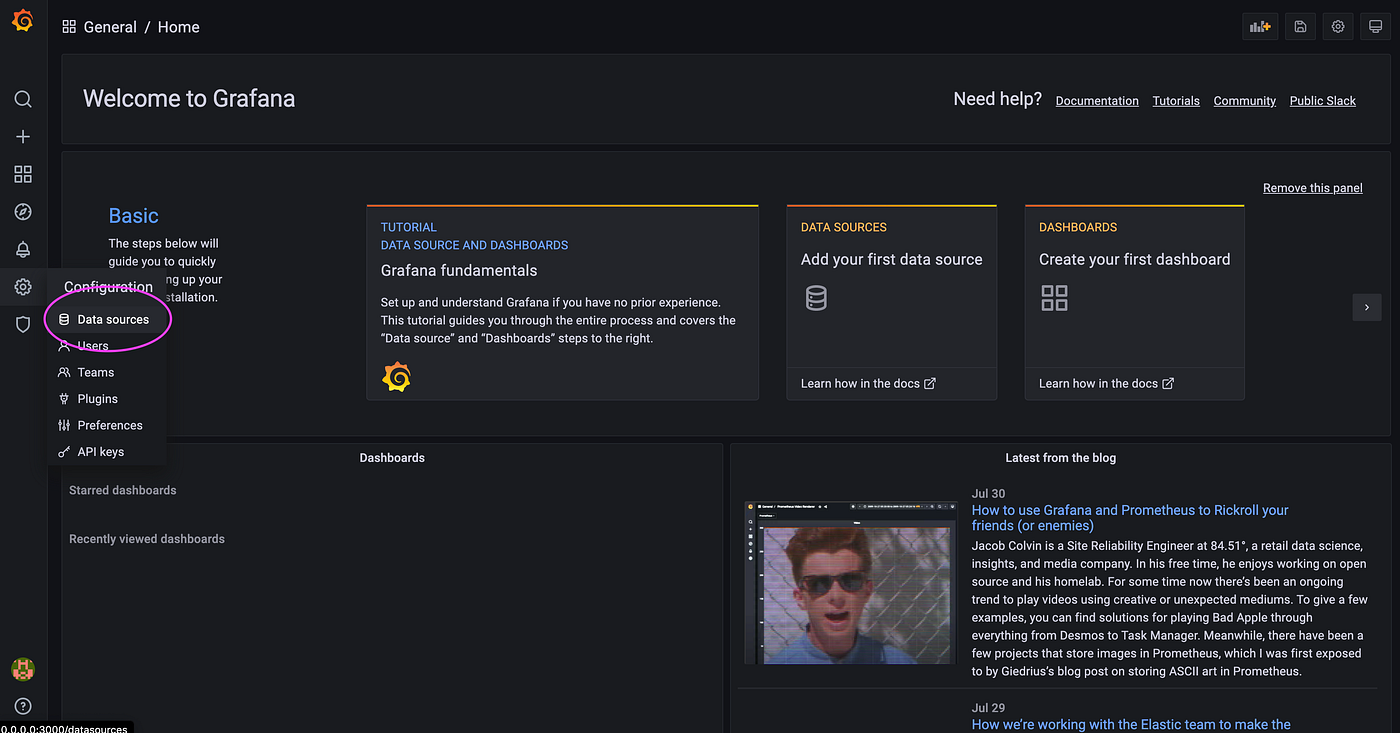Open the Public Slack link
The width and height of the screenshot is (1400, 733).
click(1322, 101)
